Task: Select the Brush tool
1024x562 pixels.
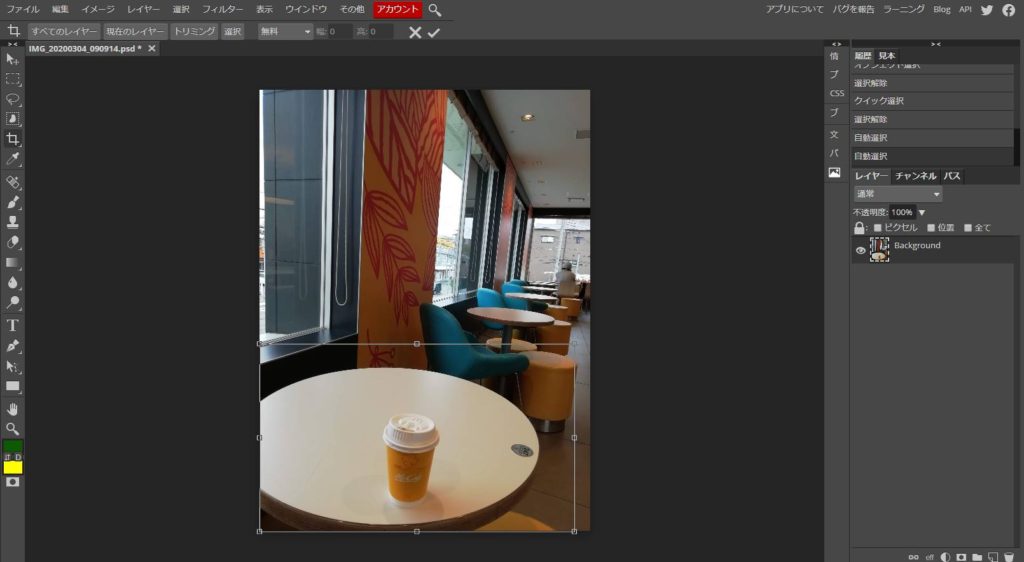Action: 12,202
